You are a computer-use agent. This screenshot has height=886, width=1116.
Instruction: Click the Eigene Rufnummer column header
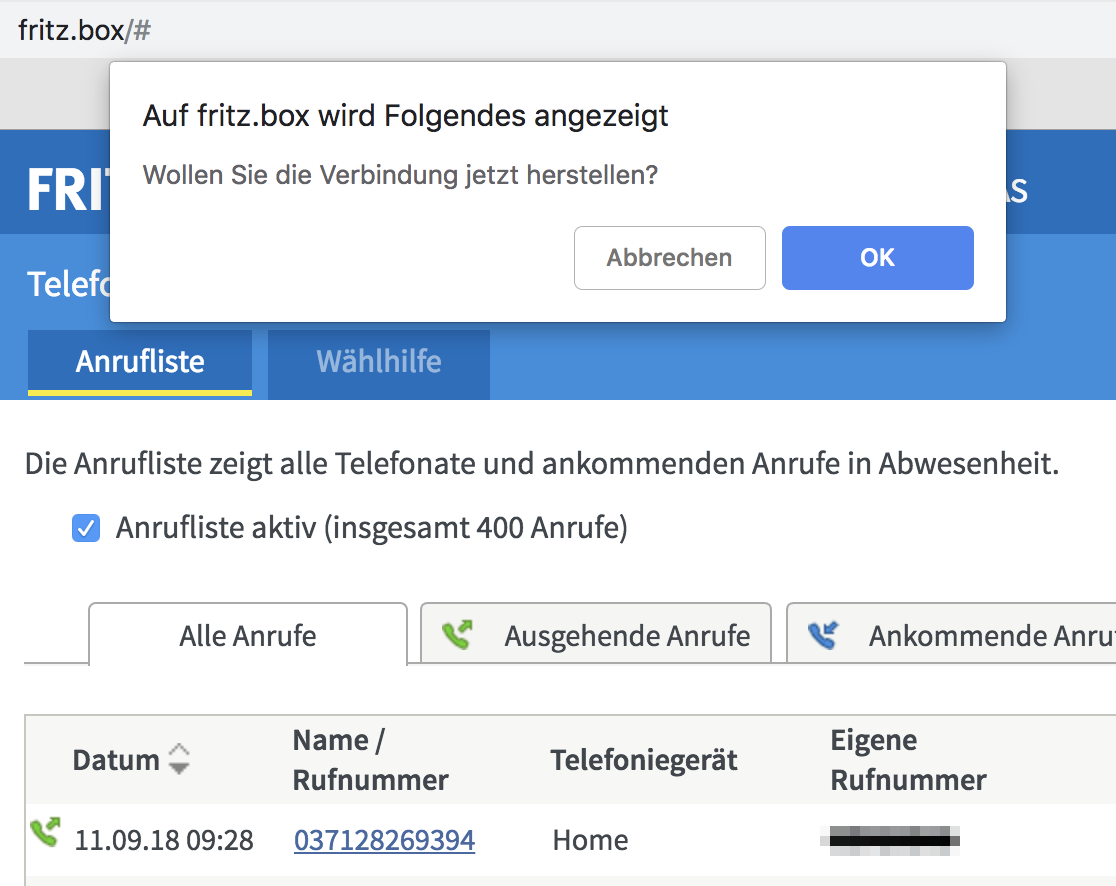(908, 760)
